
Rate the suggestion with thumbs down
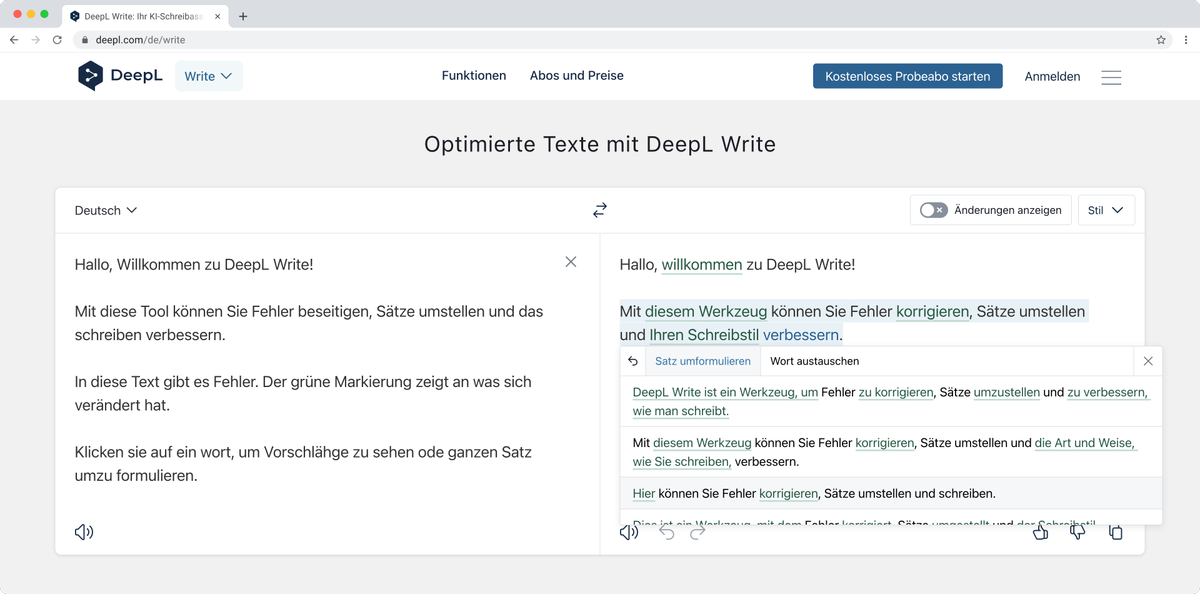(x=1078, y=531)
